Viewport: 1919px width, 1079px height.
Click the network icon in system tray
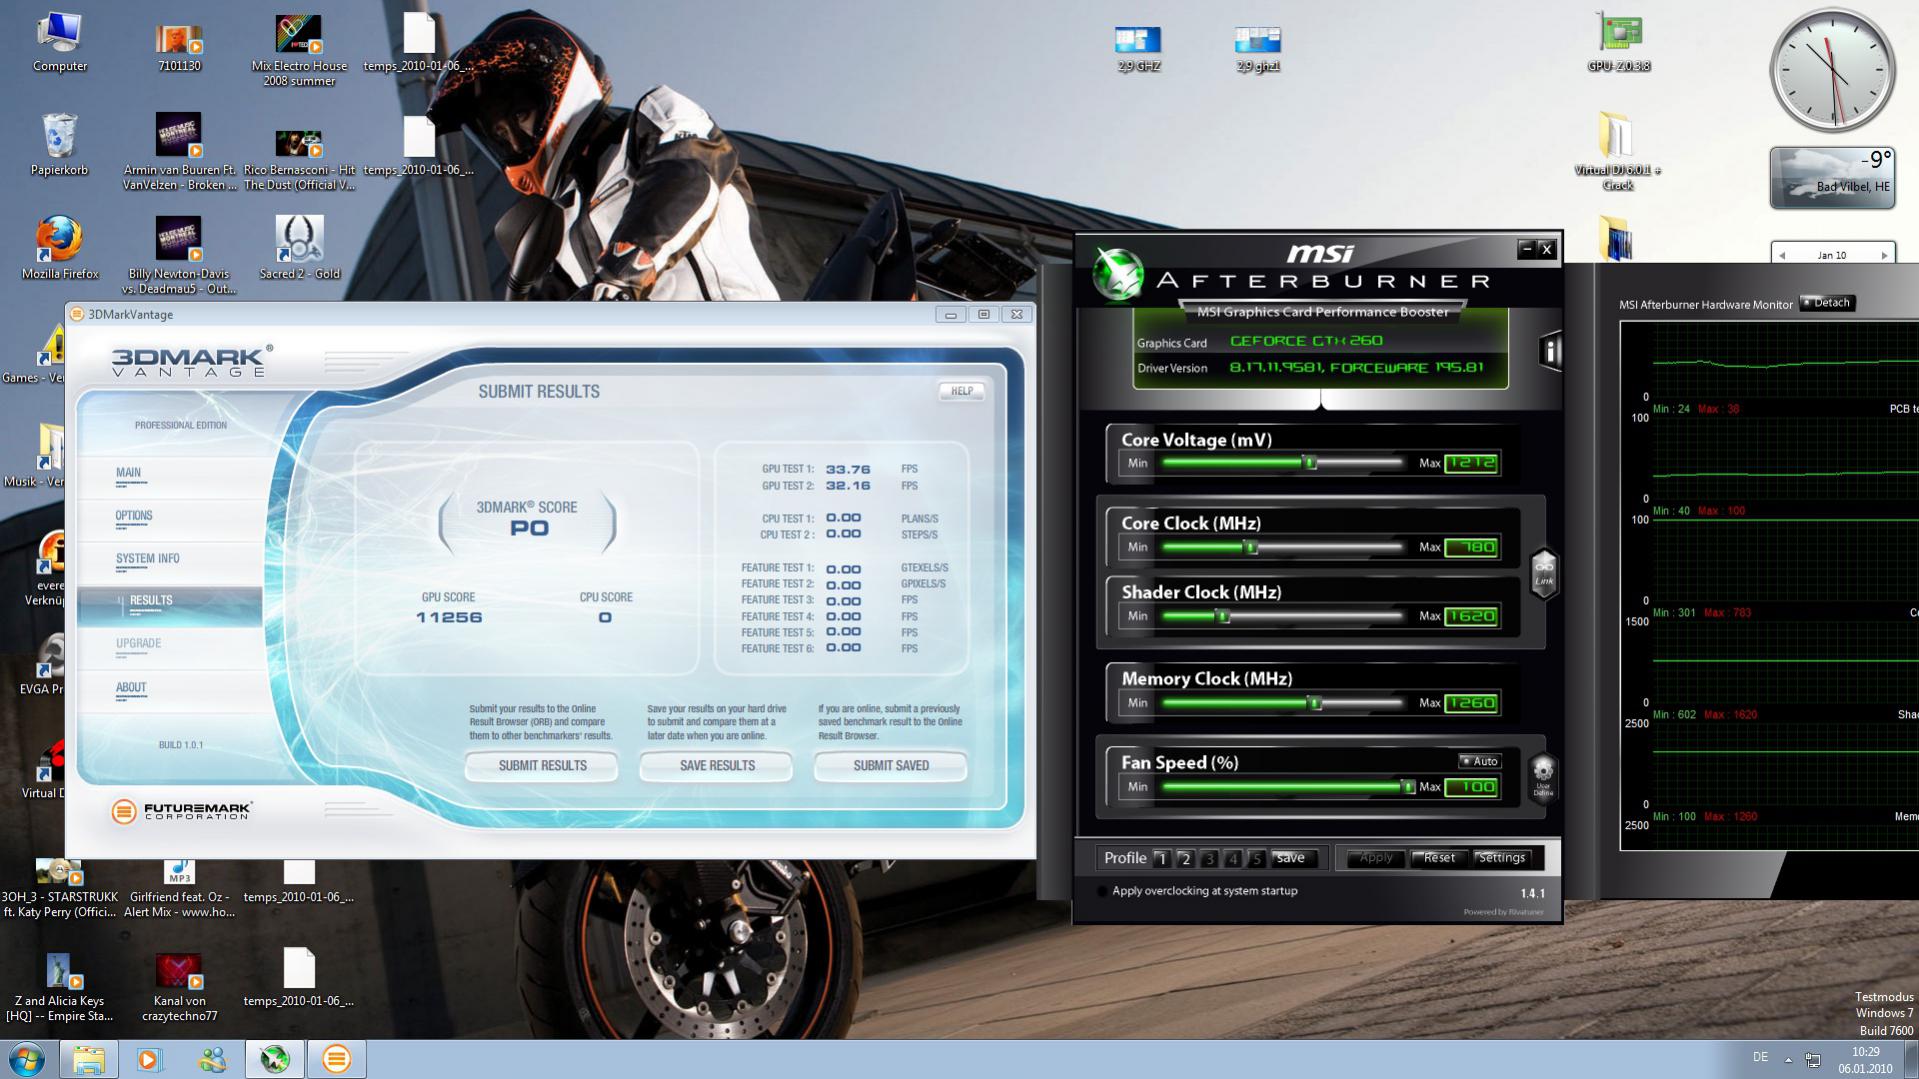pyautogui.click(x=1812, y=1059)
